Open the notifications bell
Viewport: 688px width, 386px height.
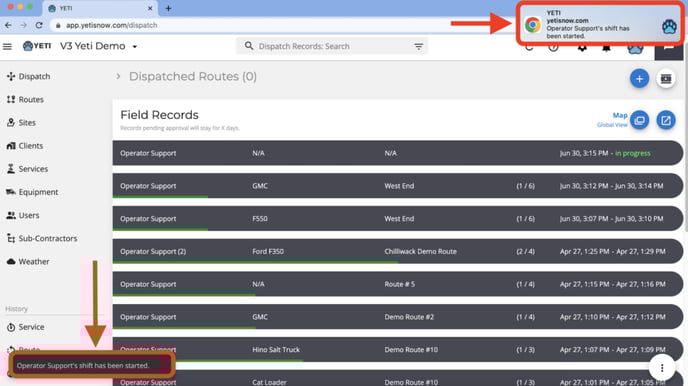coord(606,47)
